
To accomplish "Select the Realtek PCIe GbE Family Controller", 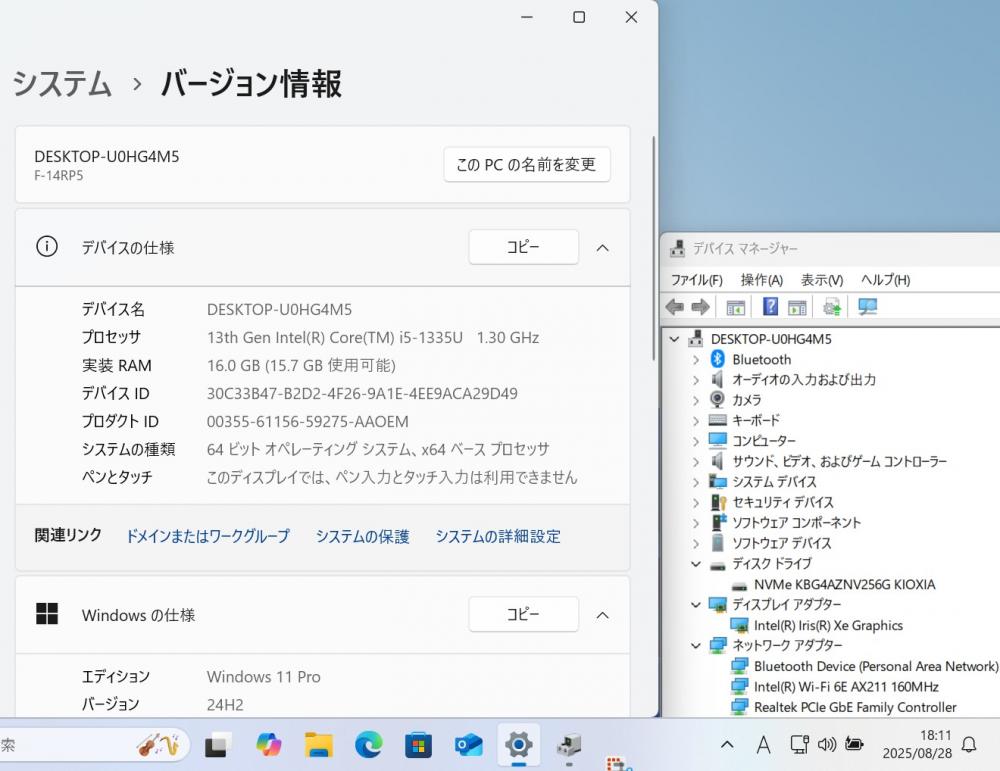I will pyautogui.click(x=855, y=707).
